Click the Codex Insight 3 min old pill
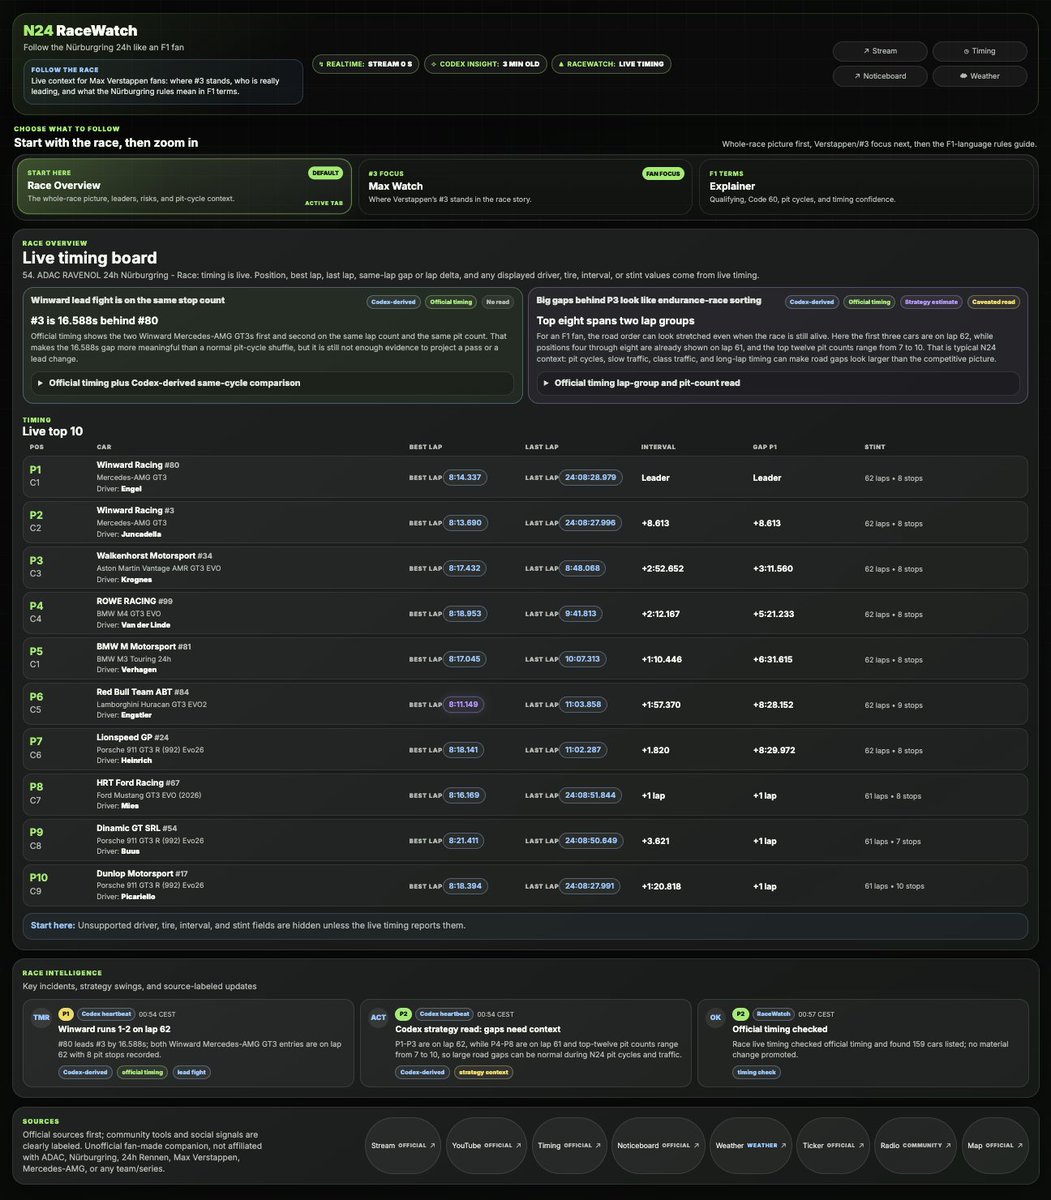Image resolution: width=1051 pixels, height=1200 pixels. coord(486,64)
